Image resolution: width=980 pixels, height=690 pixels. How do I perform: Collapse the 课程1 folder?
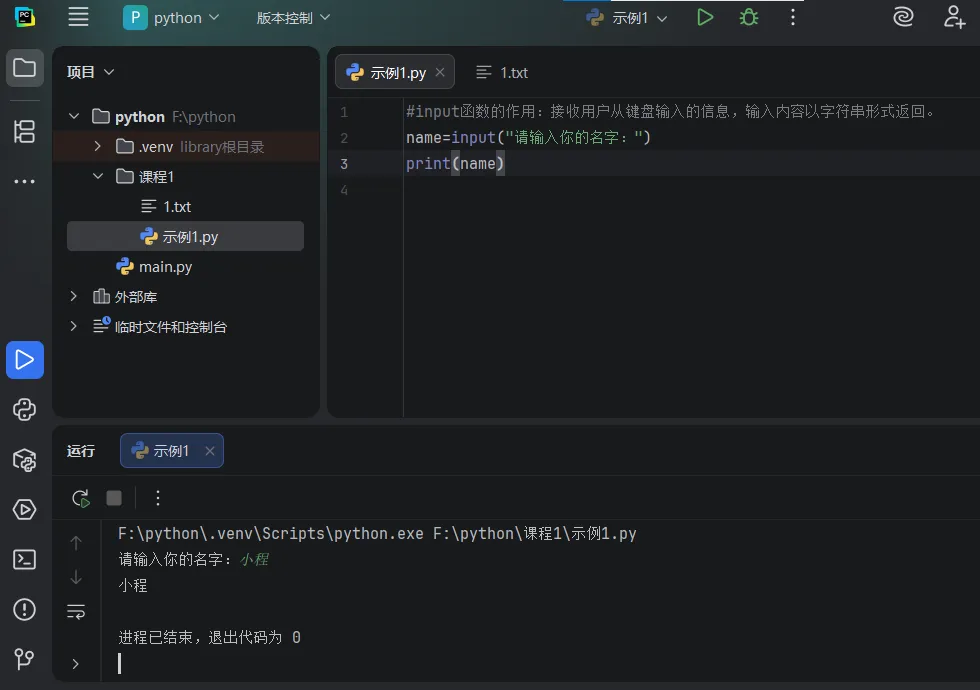click(x=98, y=176)
